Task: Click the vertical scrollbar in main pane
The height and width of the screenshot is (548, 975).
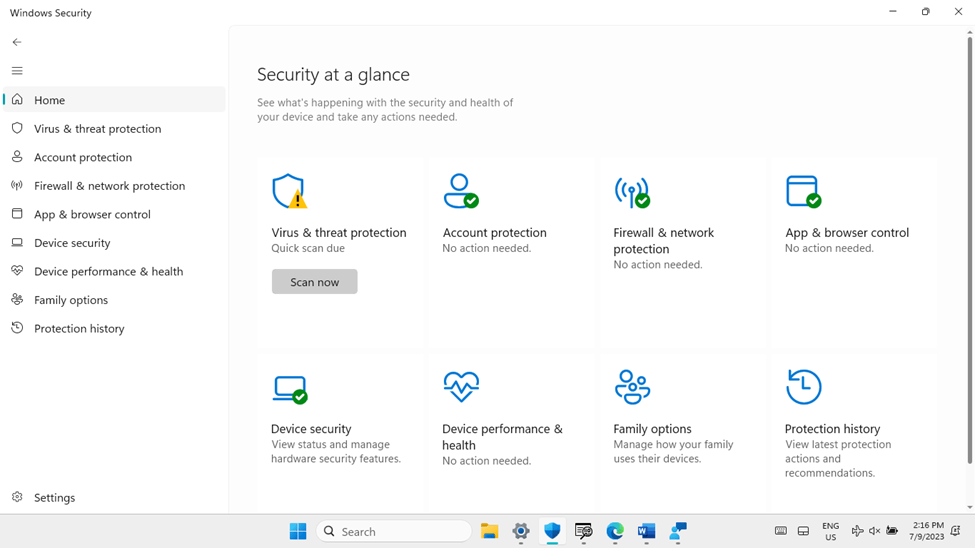Action: click(x=969, y=250)
